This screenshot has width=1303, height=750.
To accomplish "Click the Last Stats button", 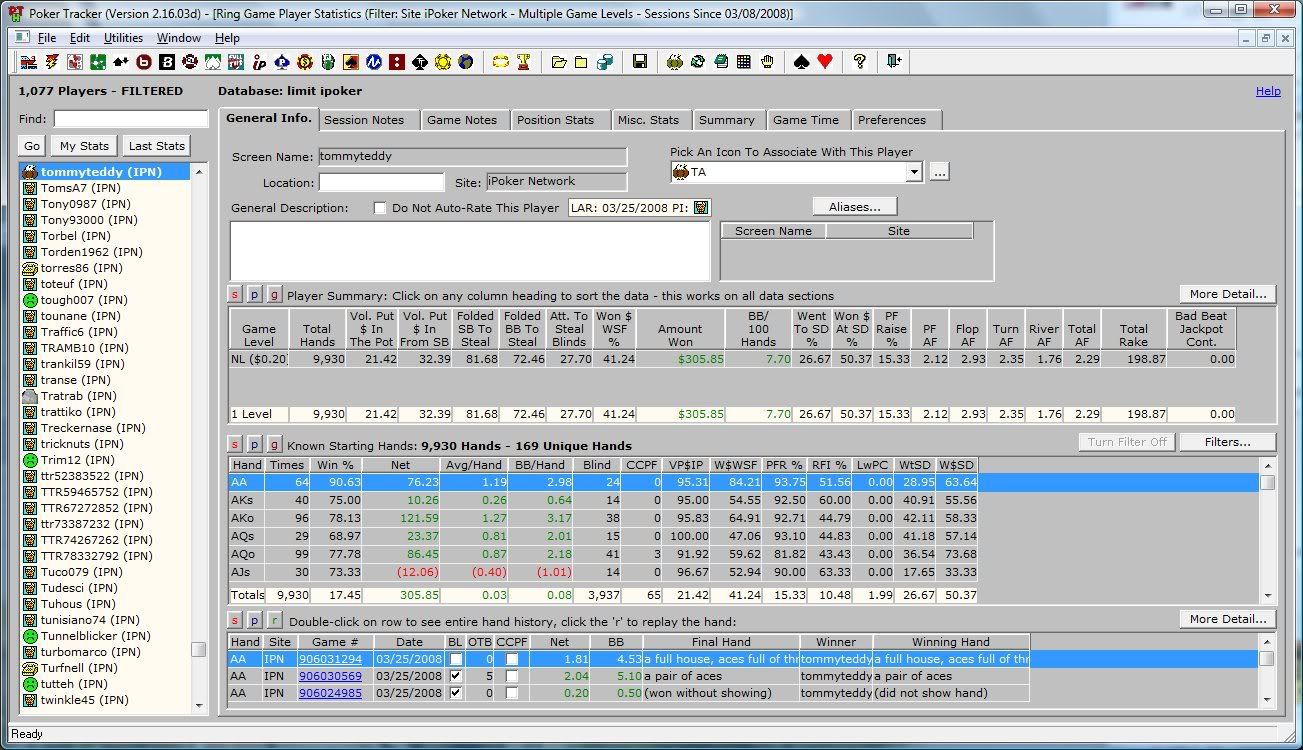I will pos(157,146).
